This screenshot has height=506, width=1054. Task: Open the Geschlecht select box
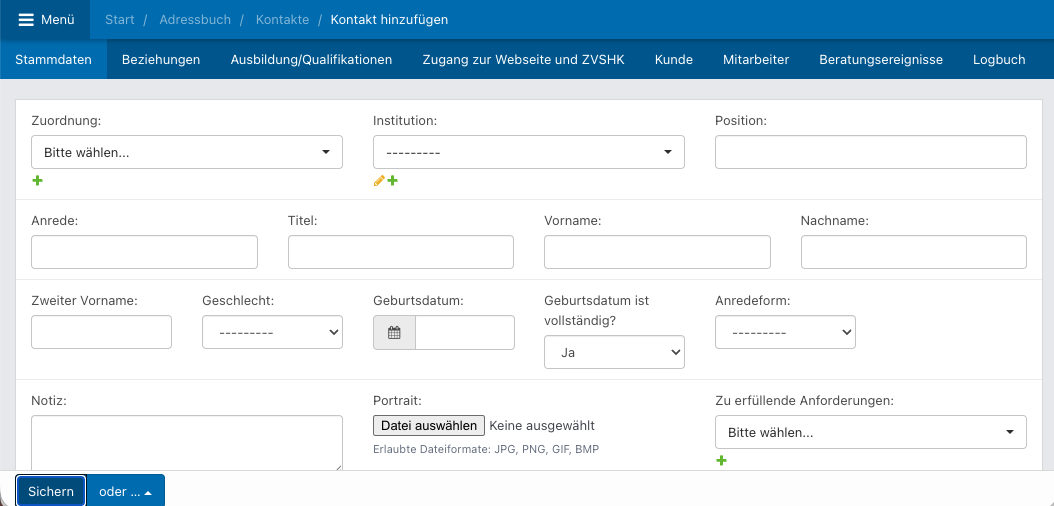(x=272, y=332)
